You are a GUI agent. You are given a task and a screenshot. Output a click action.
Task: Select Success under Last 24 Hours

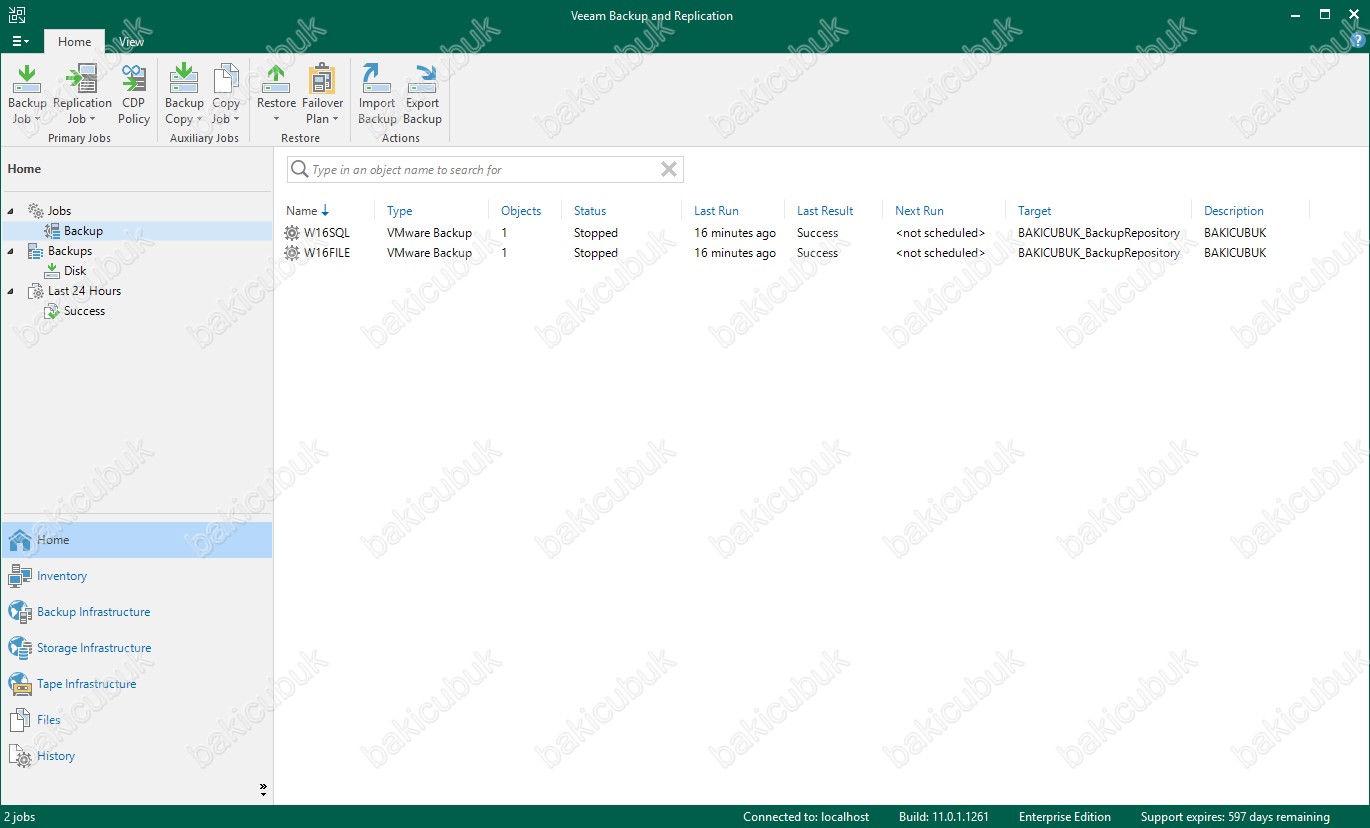(x=84, y=311)
